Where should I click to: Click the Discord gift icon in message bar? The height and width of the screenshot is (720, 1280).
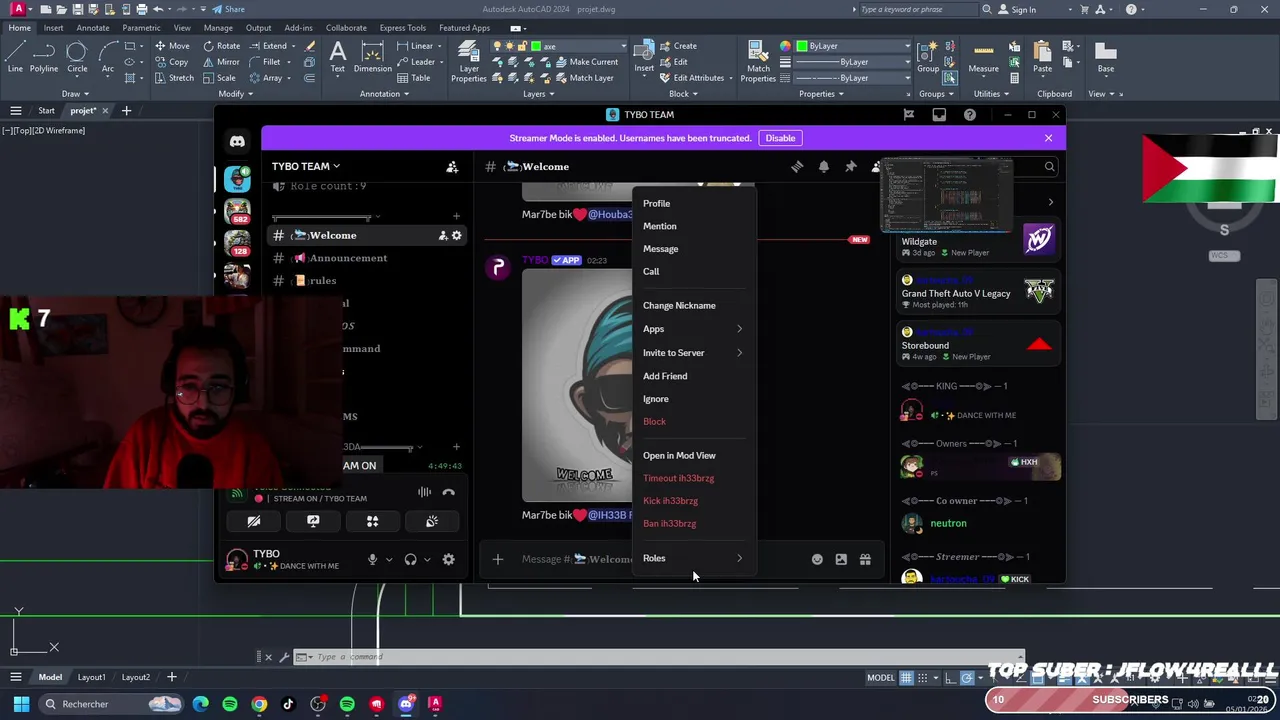point(865,560)
